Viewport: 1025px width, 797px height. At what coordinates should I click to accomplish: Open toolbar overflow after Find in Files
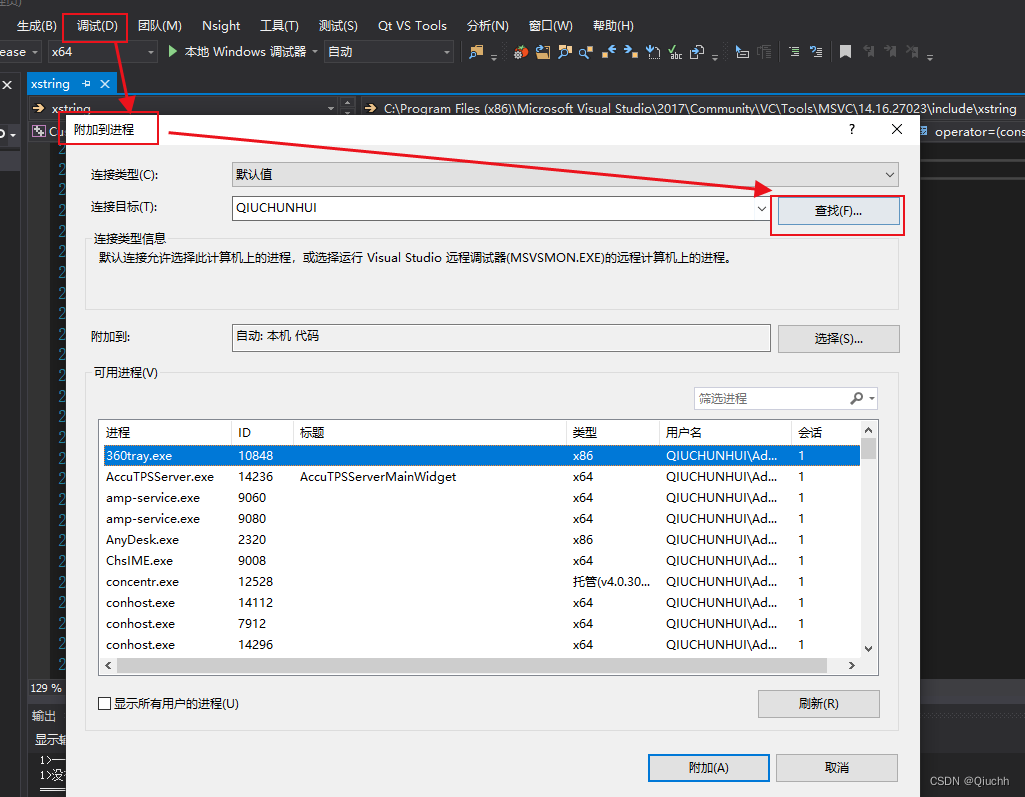click(494, 56)
